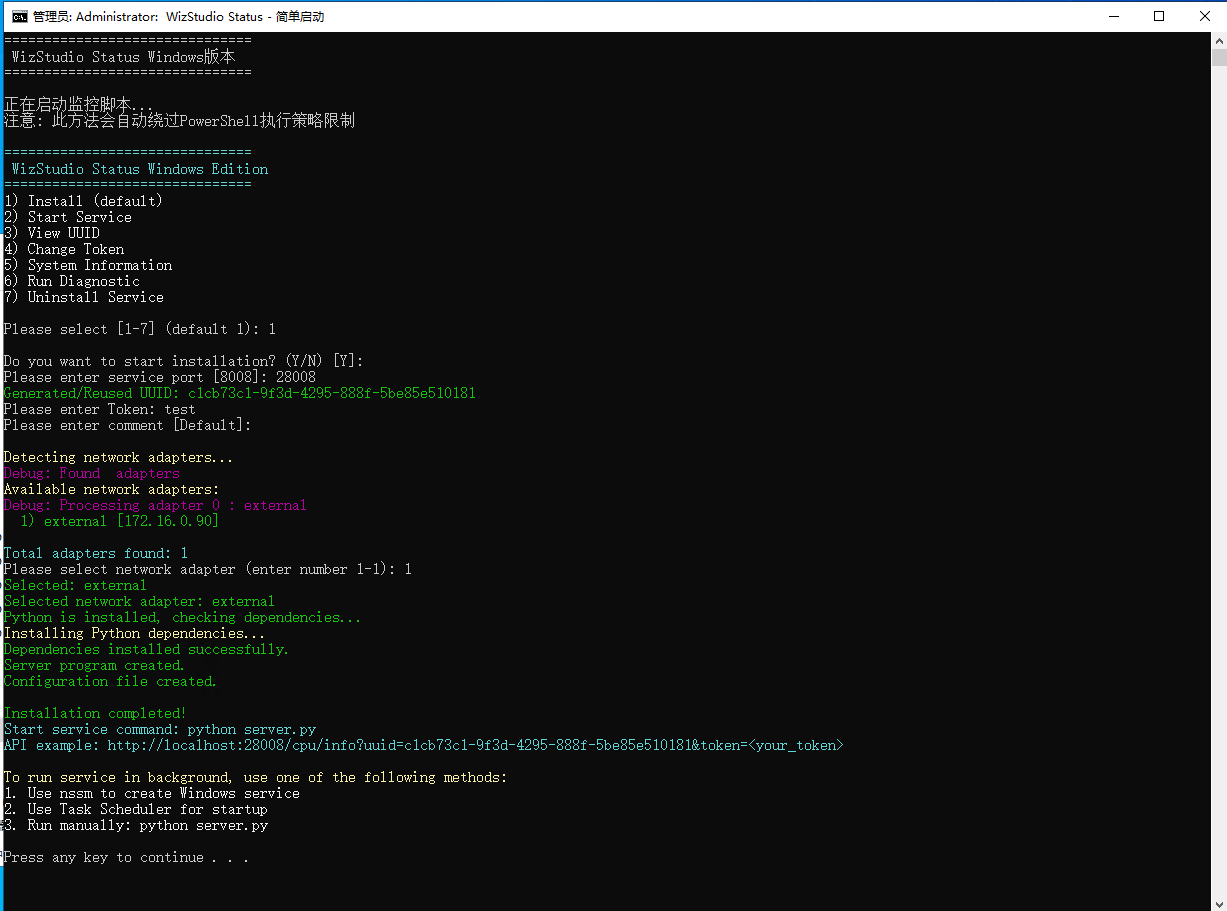Click the 'API example' localhost URL line
The height and width of the screenshot is (911, 1227).
(x=424, y=745)
